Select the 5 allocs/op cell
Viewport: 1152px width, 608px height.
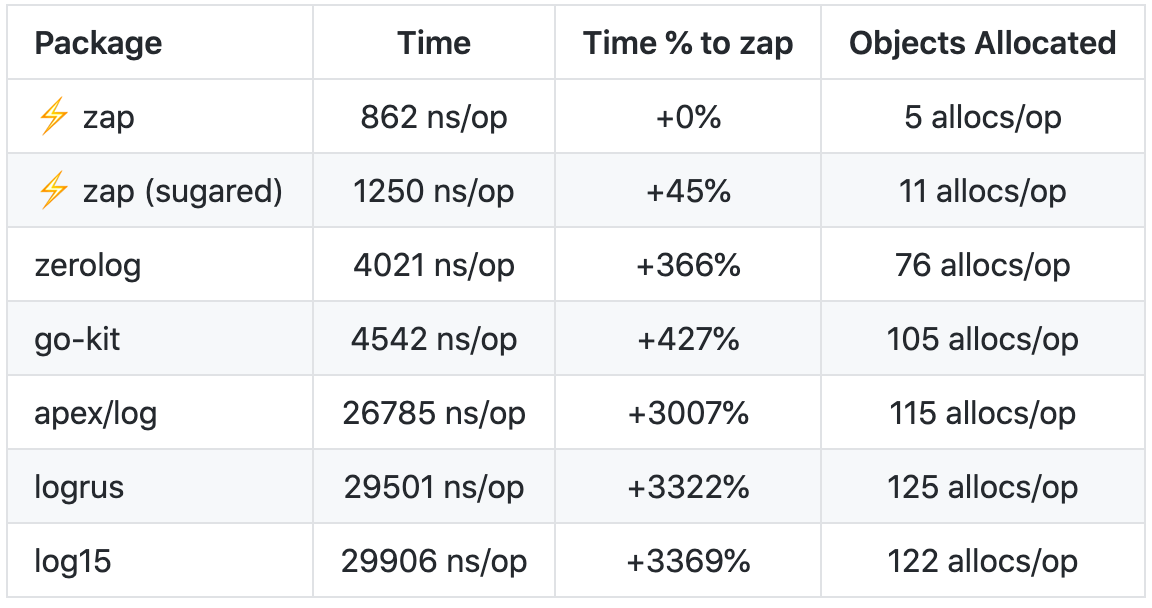point(982,118)
